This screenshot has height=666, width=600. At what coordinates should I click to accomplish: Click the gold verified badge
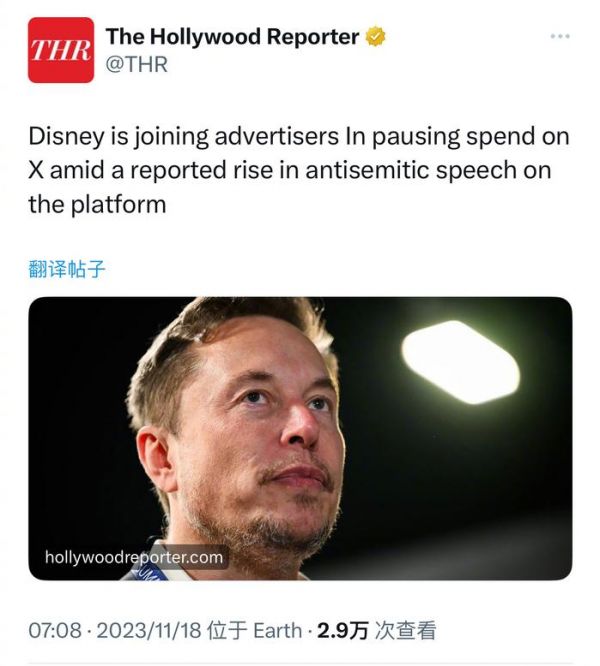375,37
